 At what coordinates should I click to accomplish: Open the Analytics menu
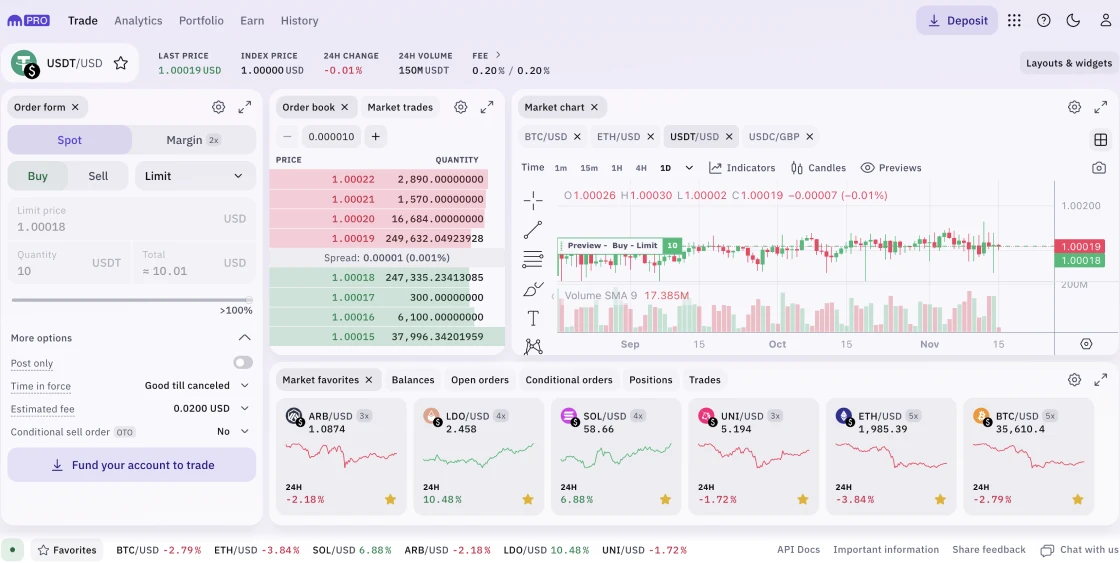click(139, 21)
